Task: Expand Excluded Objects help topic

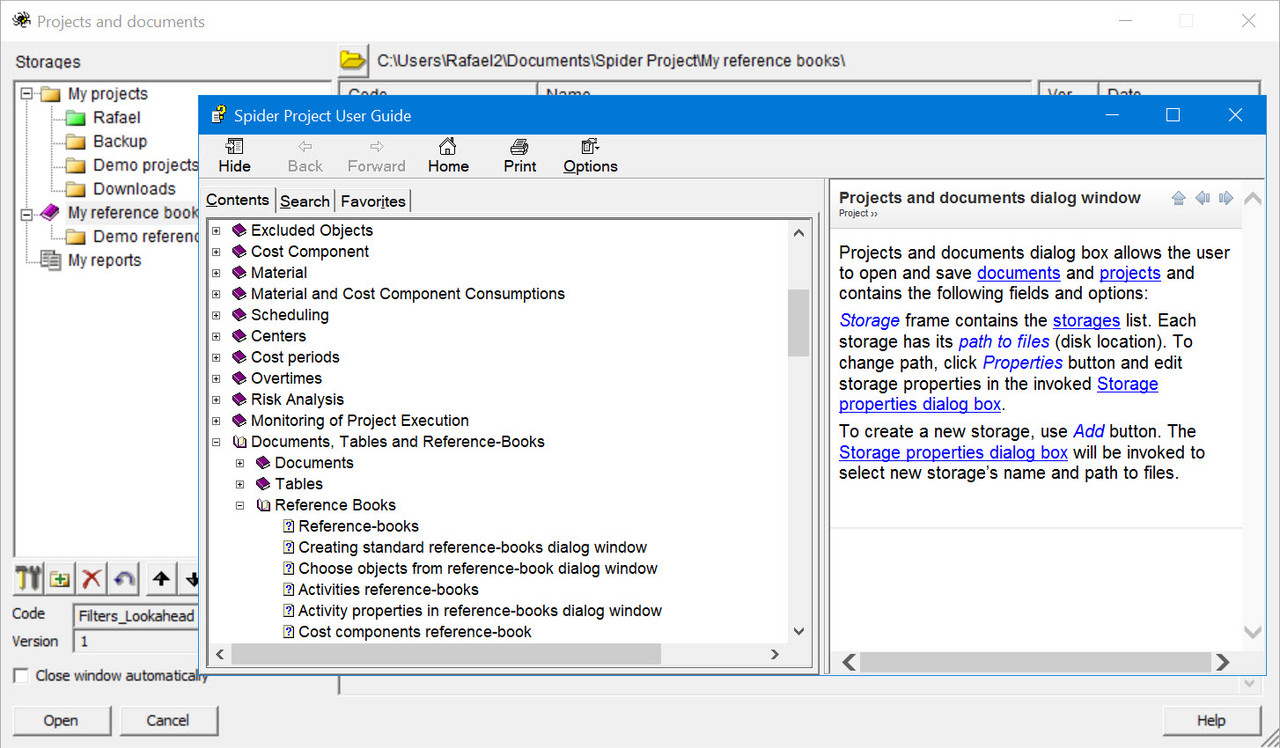Action: pyautogui.click(x=216, y=231)
